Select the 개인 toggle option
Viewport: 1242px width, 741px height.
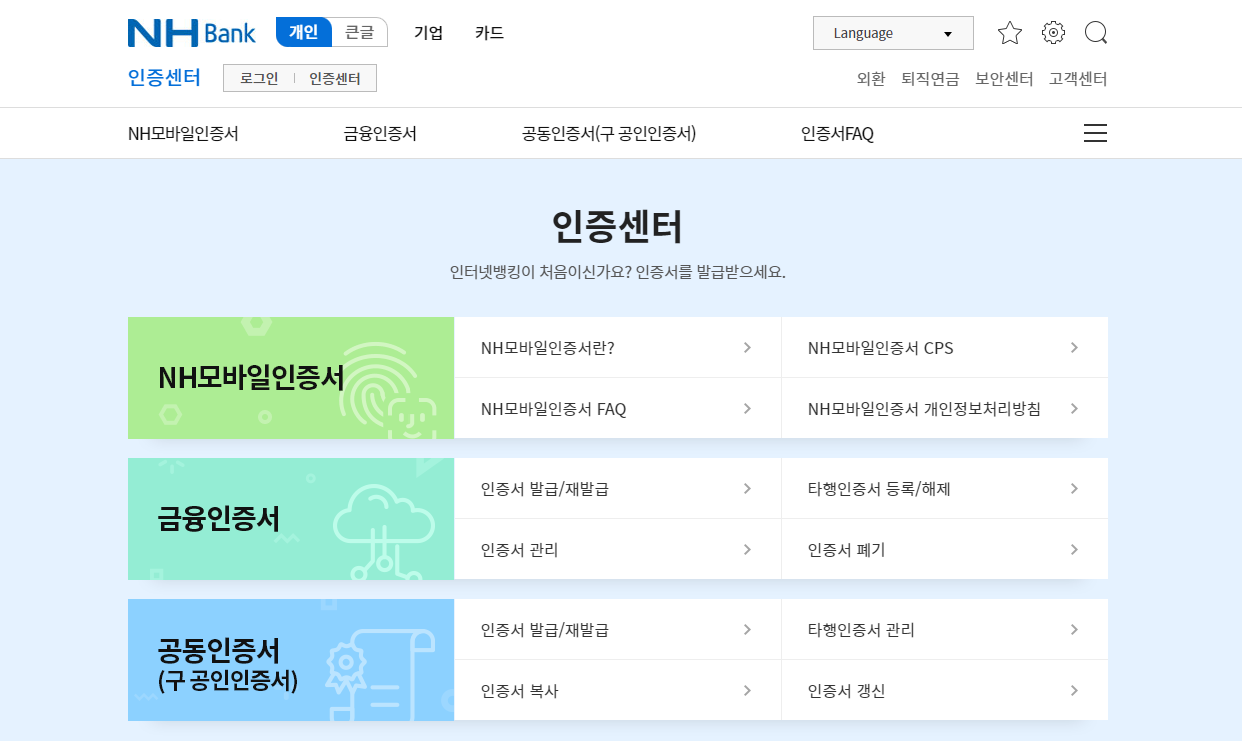pyautogui.click(x=304, y=32)
